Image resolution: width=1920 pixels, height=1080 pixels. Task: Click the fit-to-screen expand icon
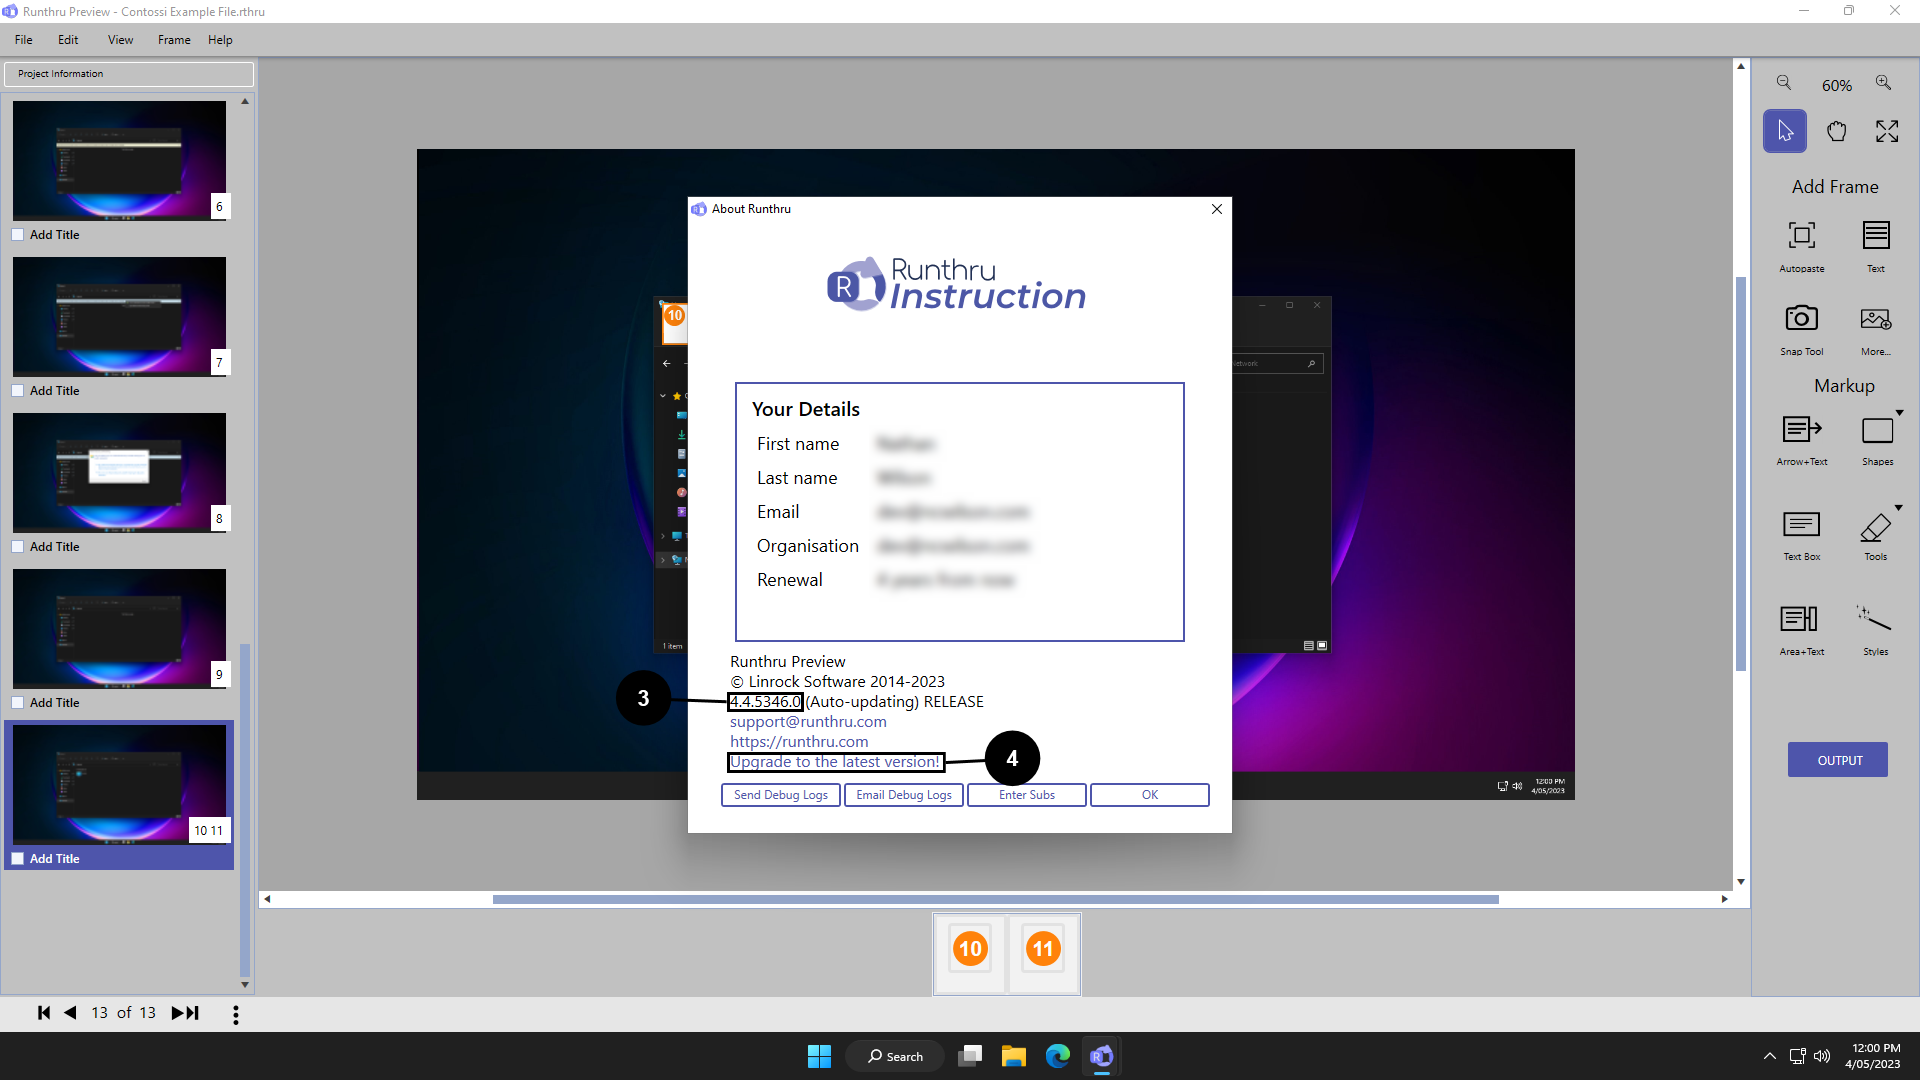coord(1887,131)
